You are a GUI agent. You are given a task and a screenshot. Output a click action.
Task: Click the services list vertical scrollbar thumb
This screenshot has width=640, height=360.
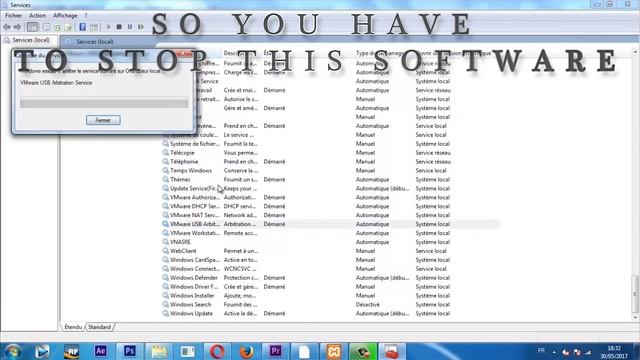(636, 293)
